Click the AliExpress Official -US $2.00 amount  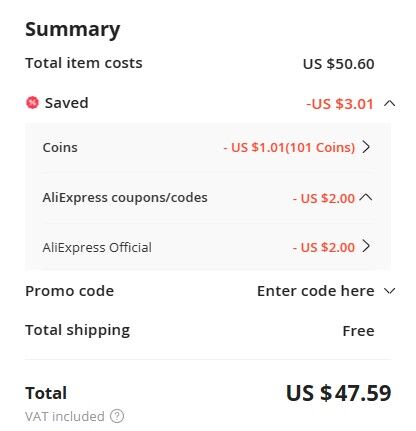[324, 247]
